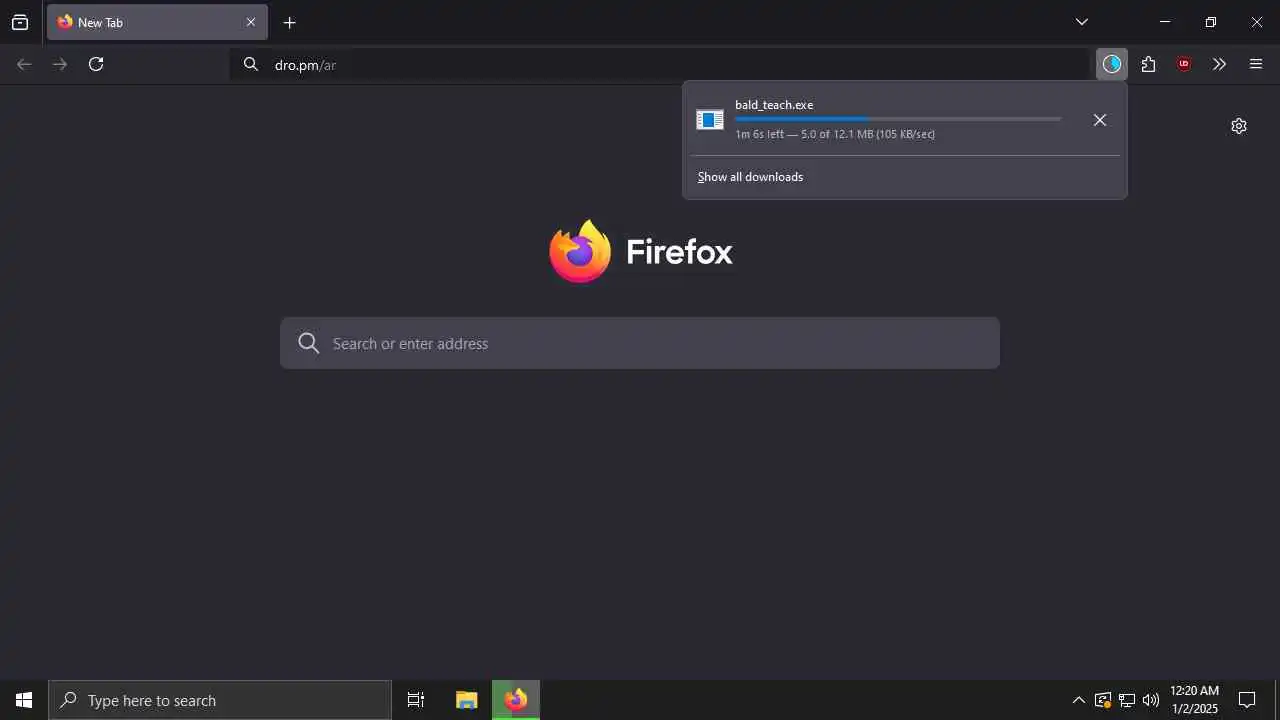Image resolution: width=1280 pixels, height=720 pixels.
Task: Click the Forward navigation arrow
Action: [x=60, y=64]
